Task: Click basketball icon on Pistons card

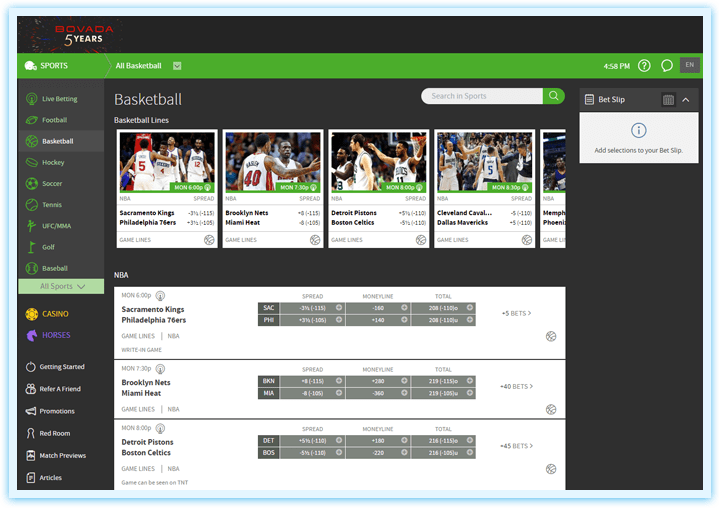Action: pos(421,240)
